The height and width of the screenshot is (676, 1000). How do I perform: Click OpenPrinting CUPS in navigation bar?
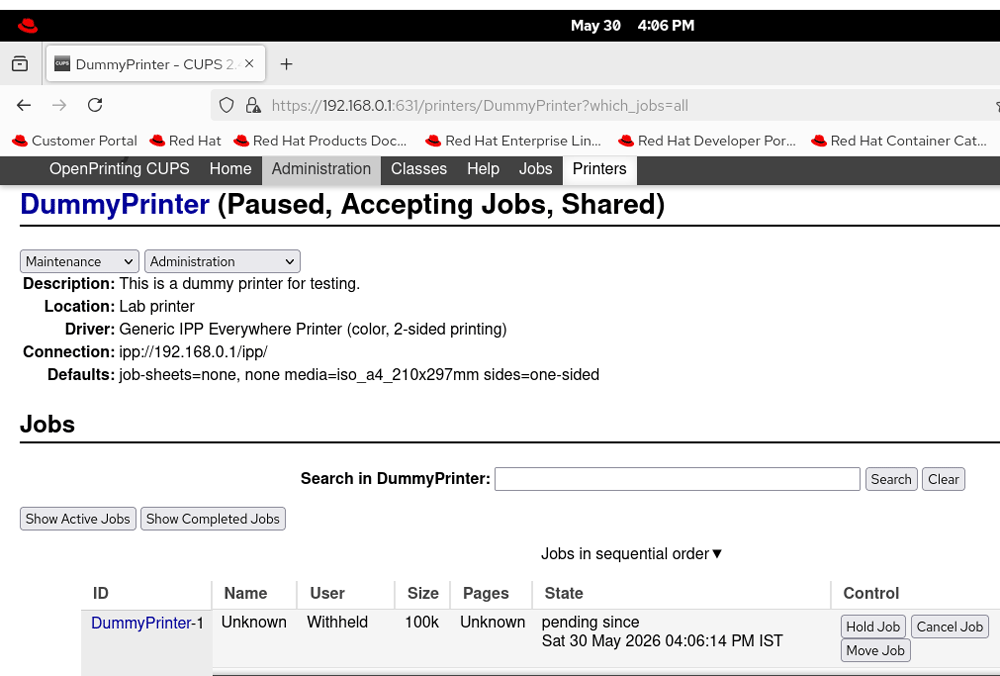click(119, 169)
